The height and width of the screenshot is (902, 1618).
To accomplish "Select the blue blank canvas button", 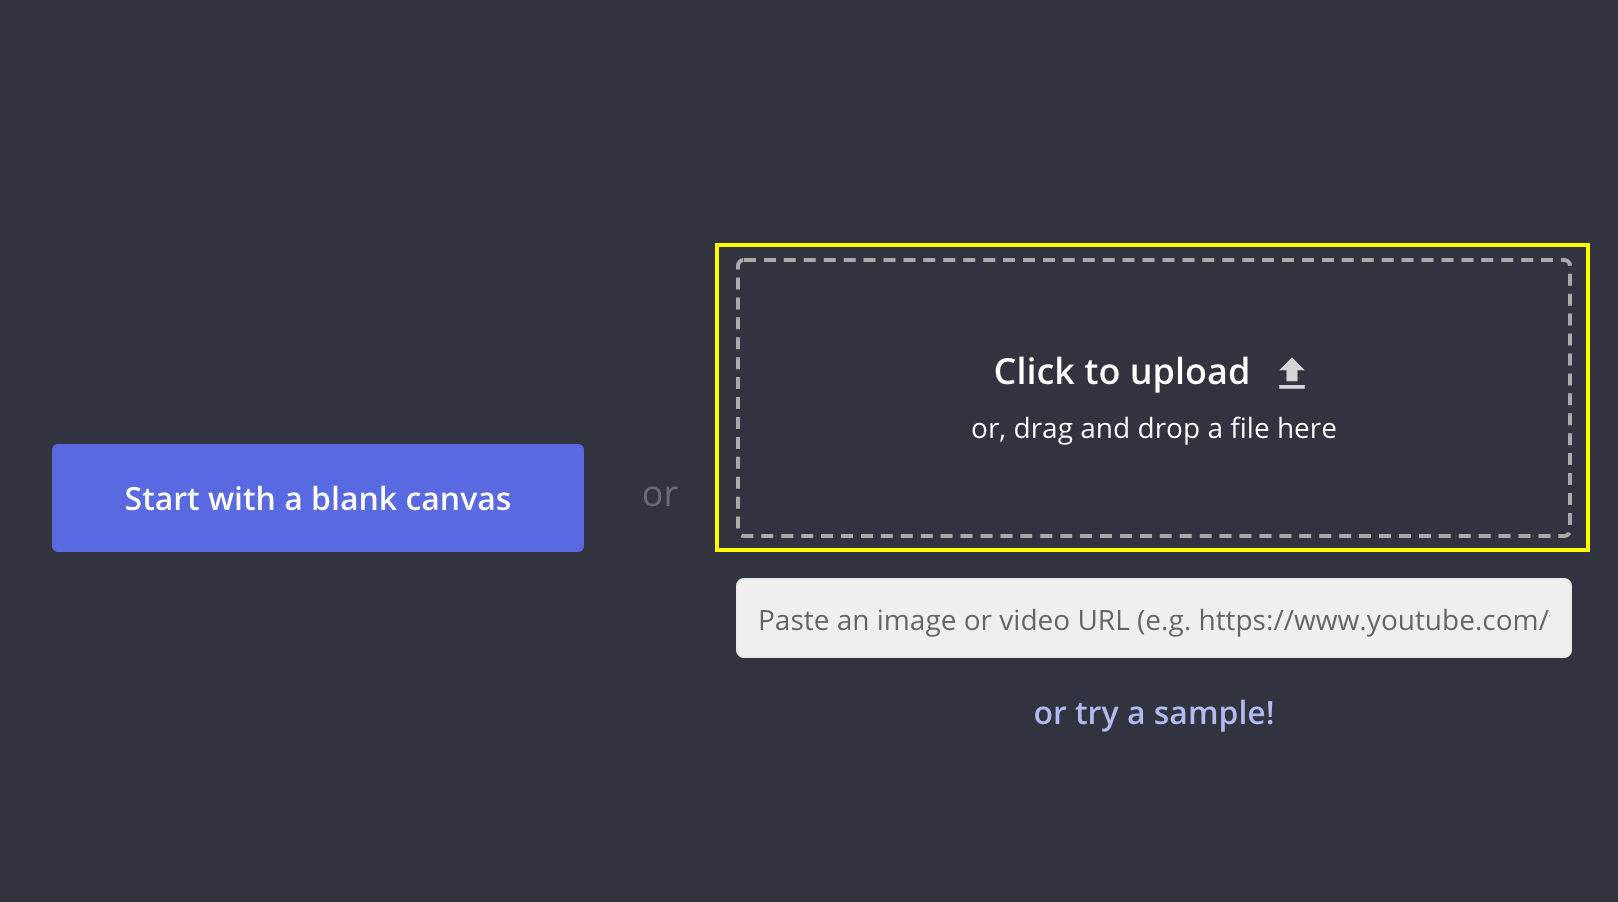I will point(317,498).
